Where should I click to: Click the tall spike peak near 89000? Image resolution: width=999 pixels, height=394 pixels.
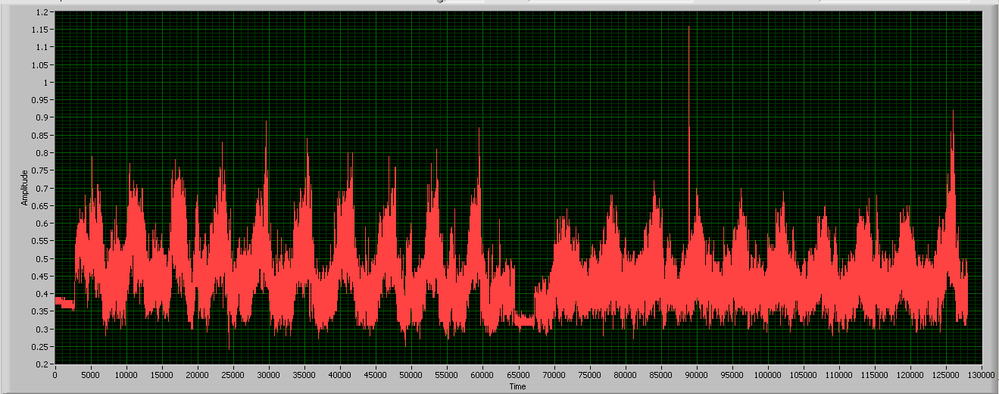click(x=689, y=28)
